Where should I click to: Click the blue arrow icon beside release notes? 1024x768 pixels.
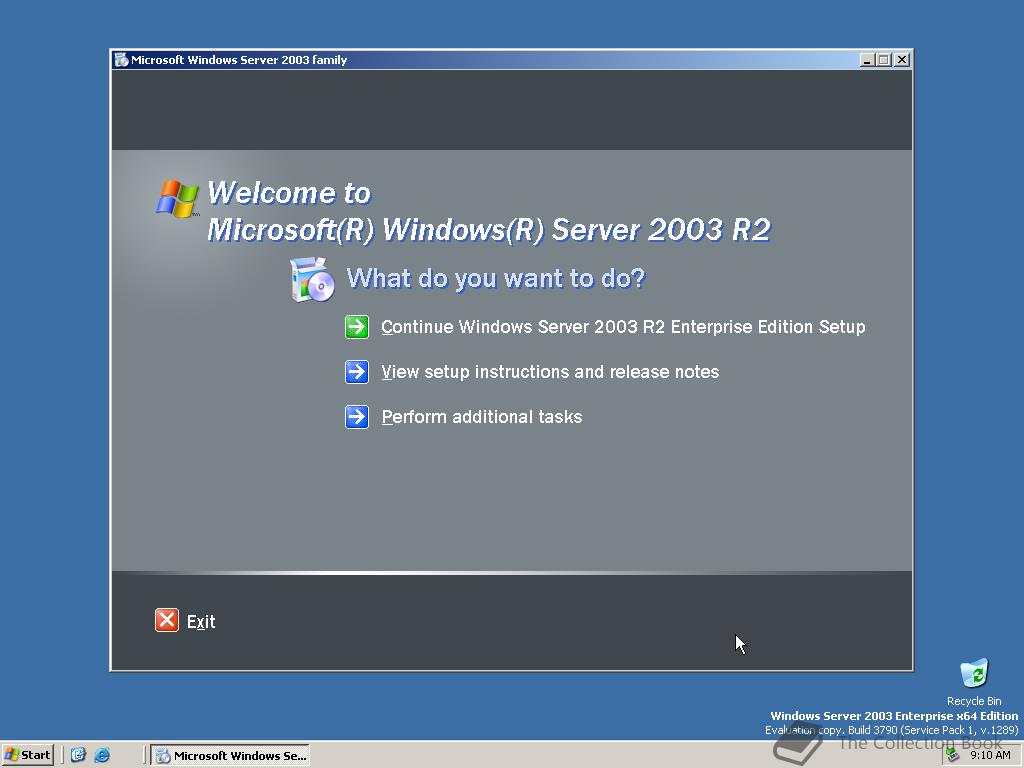point(357,372)
